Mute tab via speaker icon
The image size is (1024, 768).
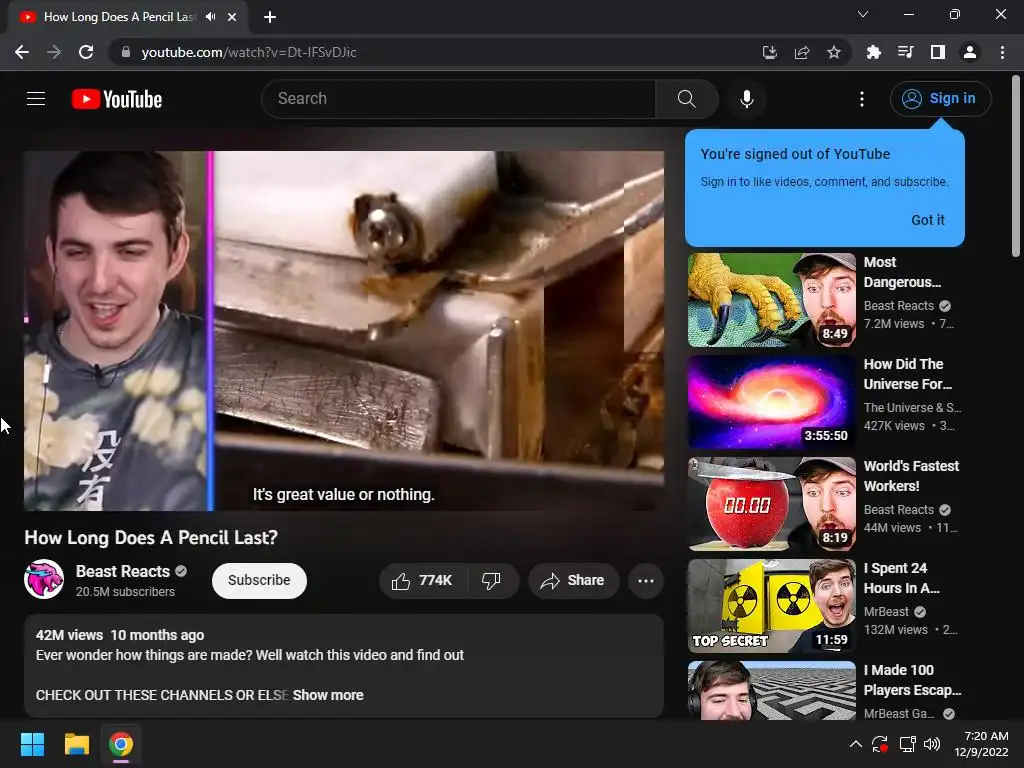point(210,17)
